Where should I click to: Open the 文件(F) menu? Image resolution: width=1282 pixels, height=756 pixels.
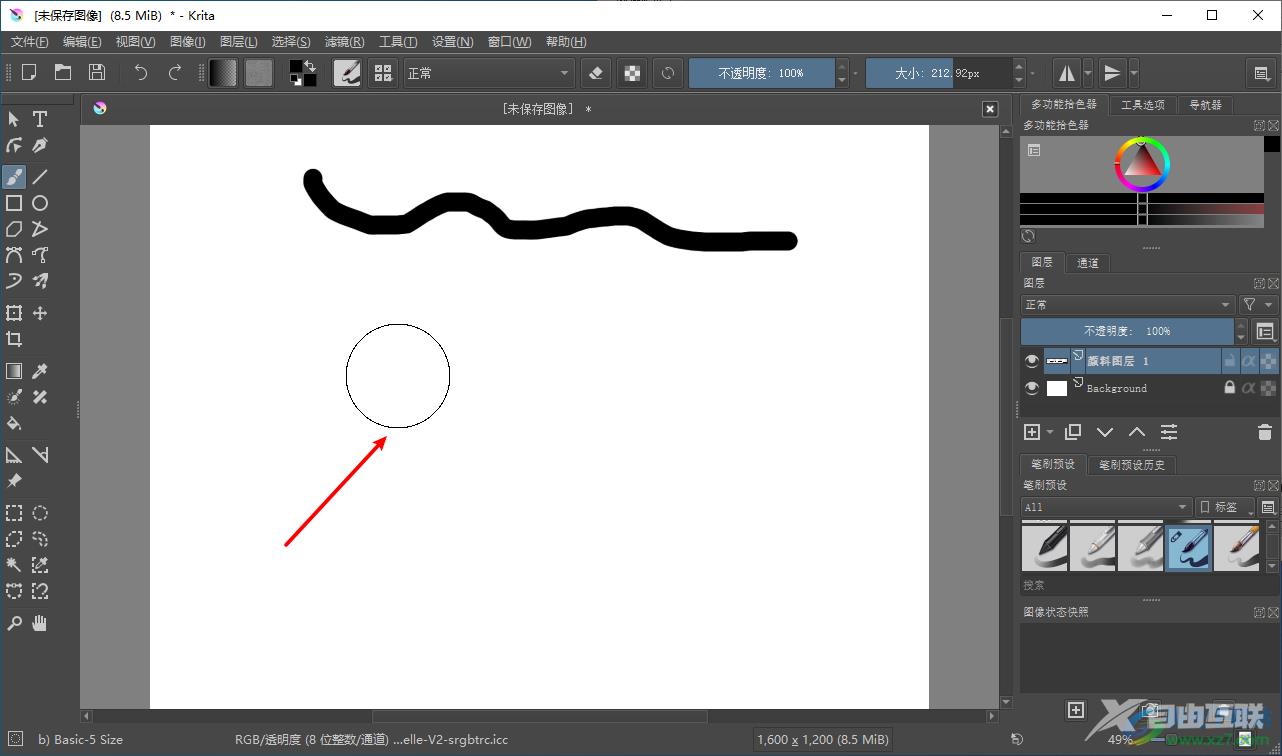(29, 42)
